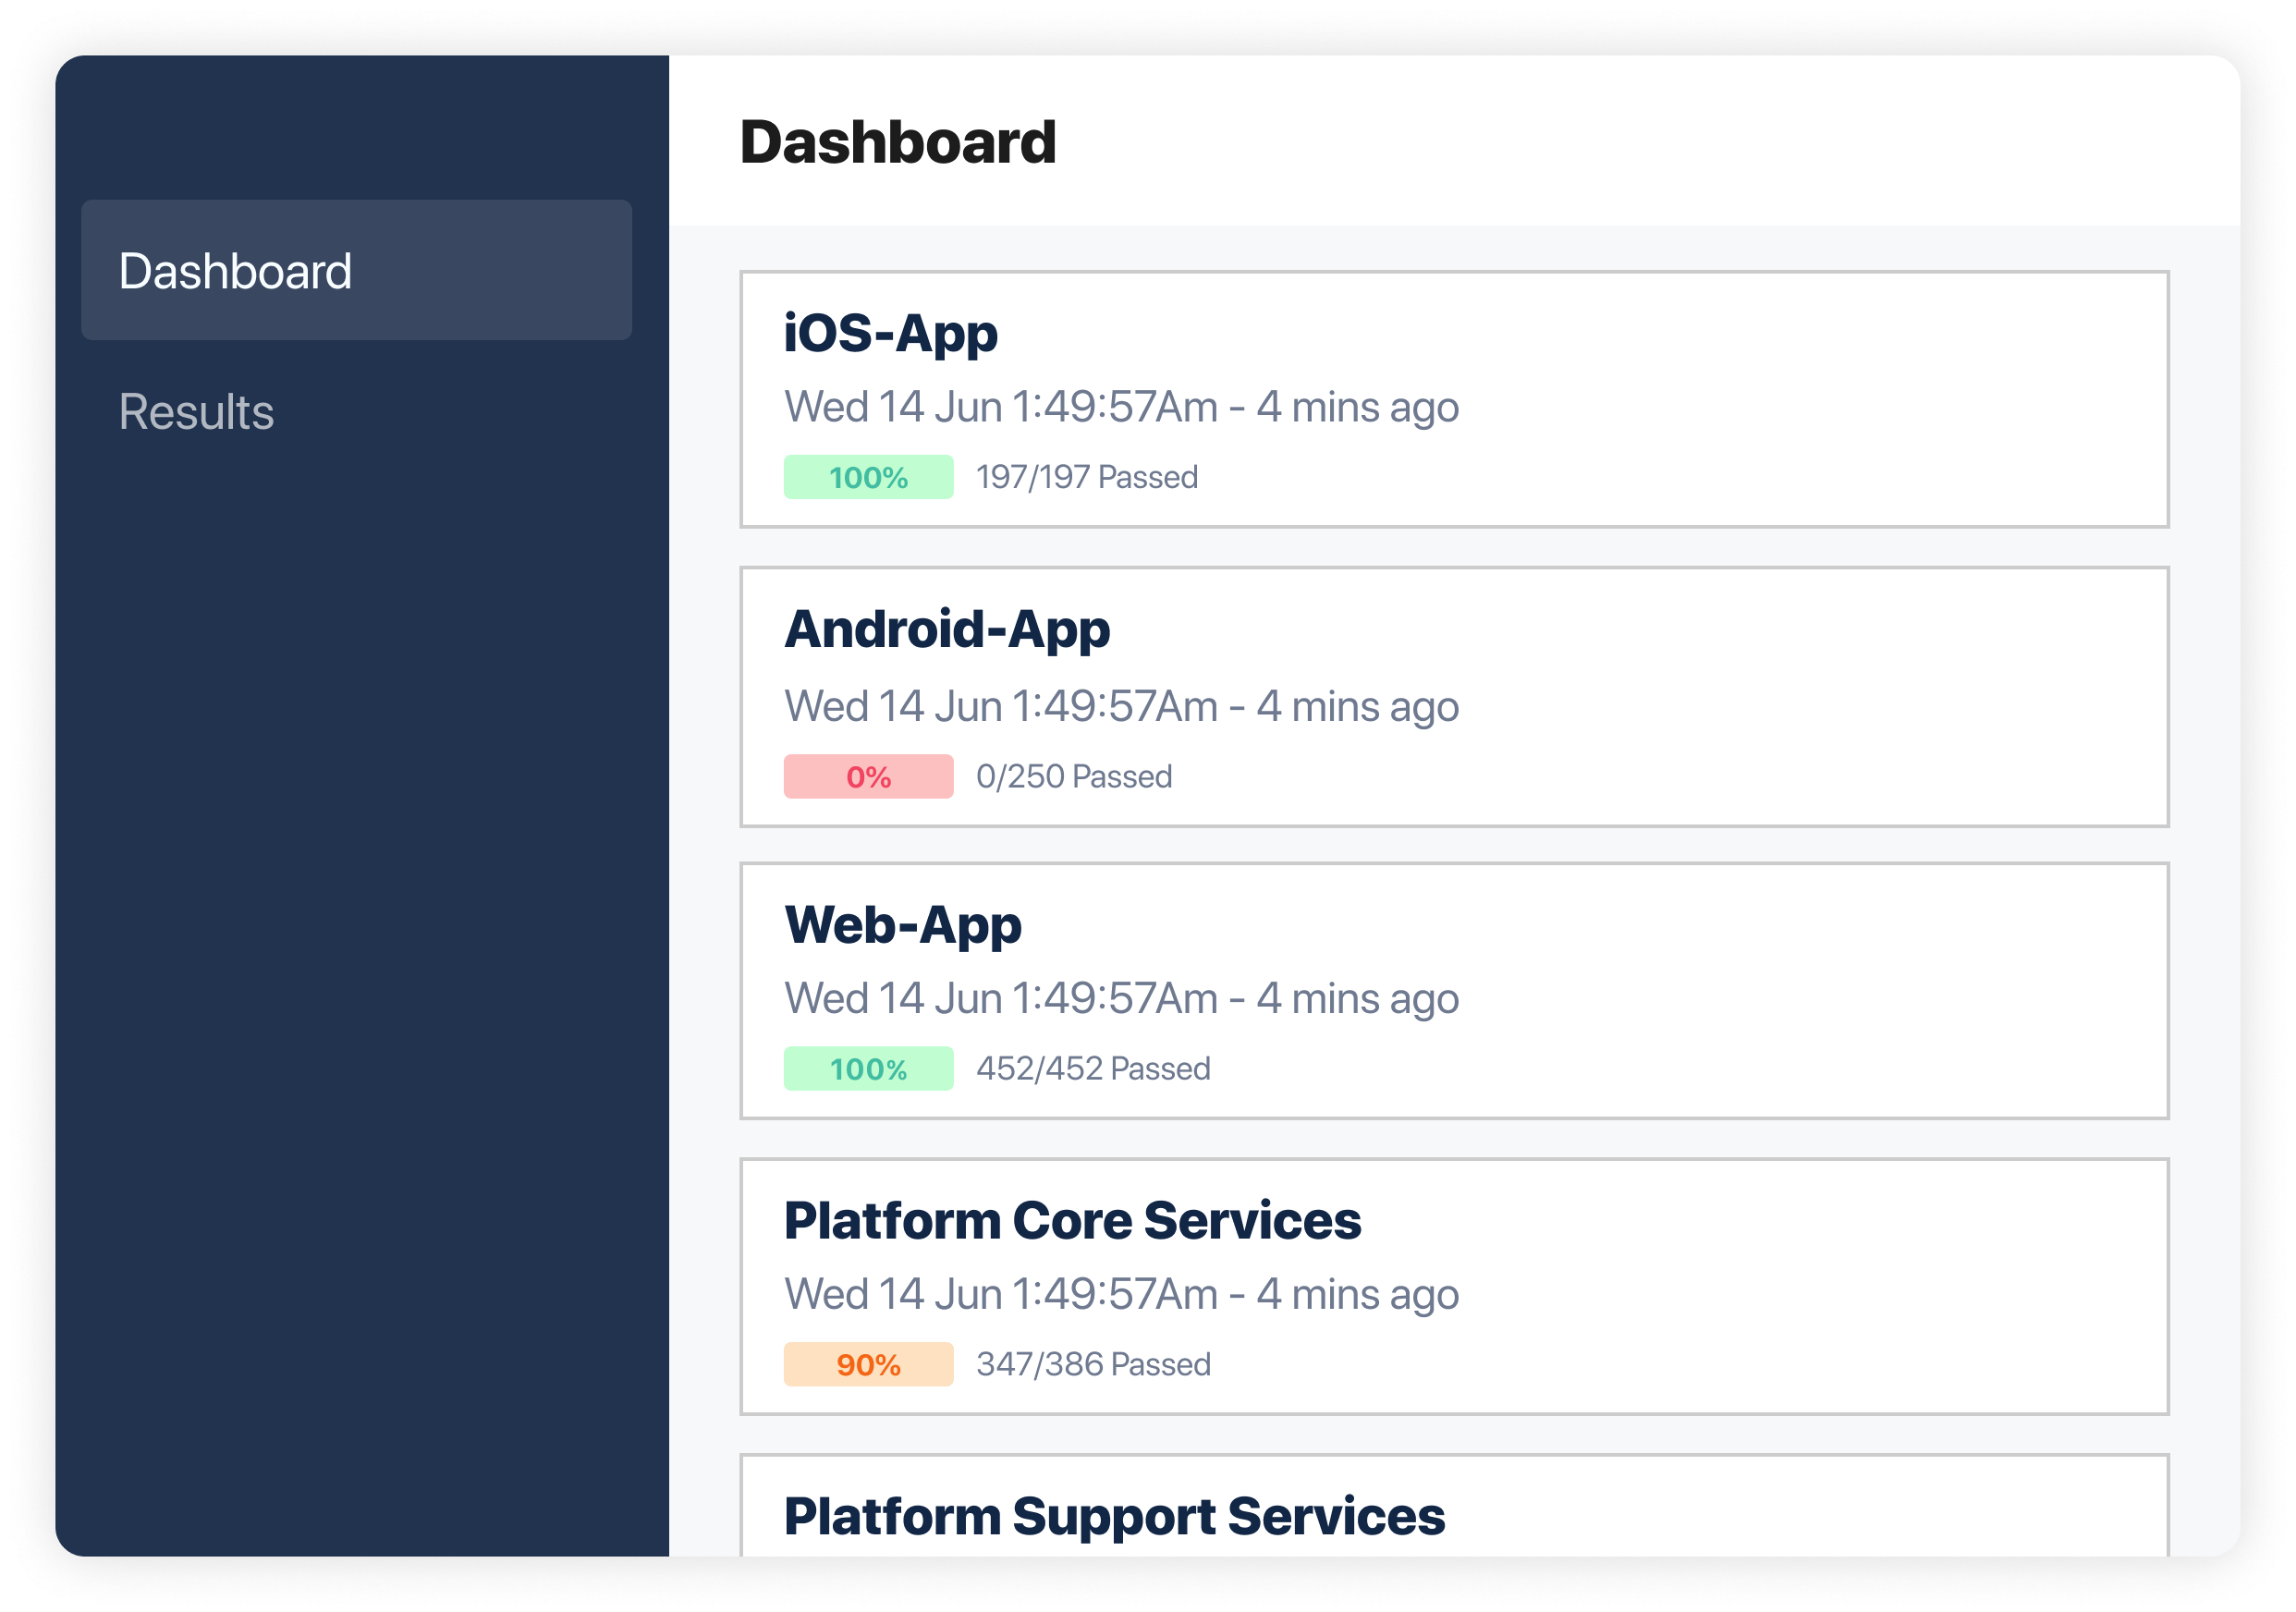Click the Dashboard page heading
Image resolution: width=2296 pixels, height=1612 pixels.
(x=897, y=141)
